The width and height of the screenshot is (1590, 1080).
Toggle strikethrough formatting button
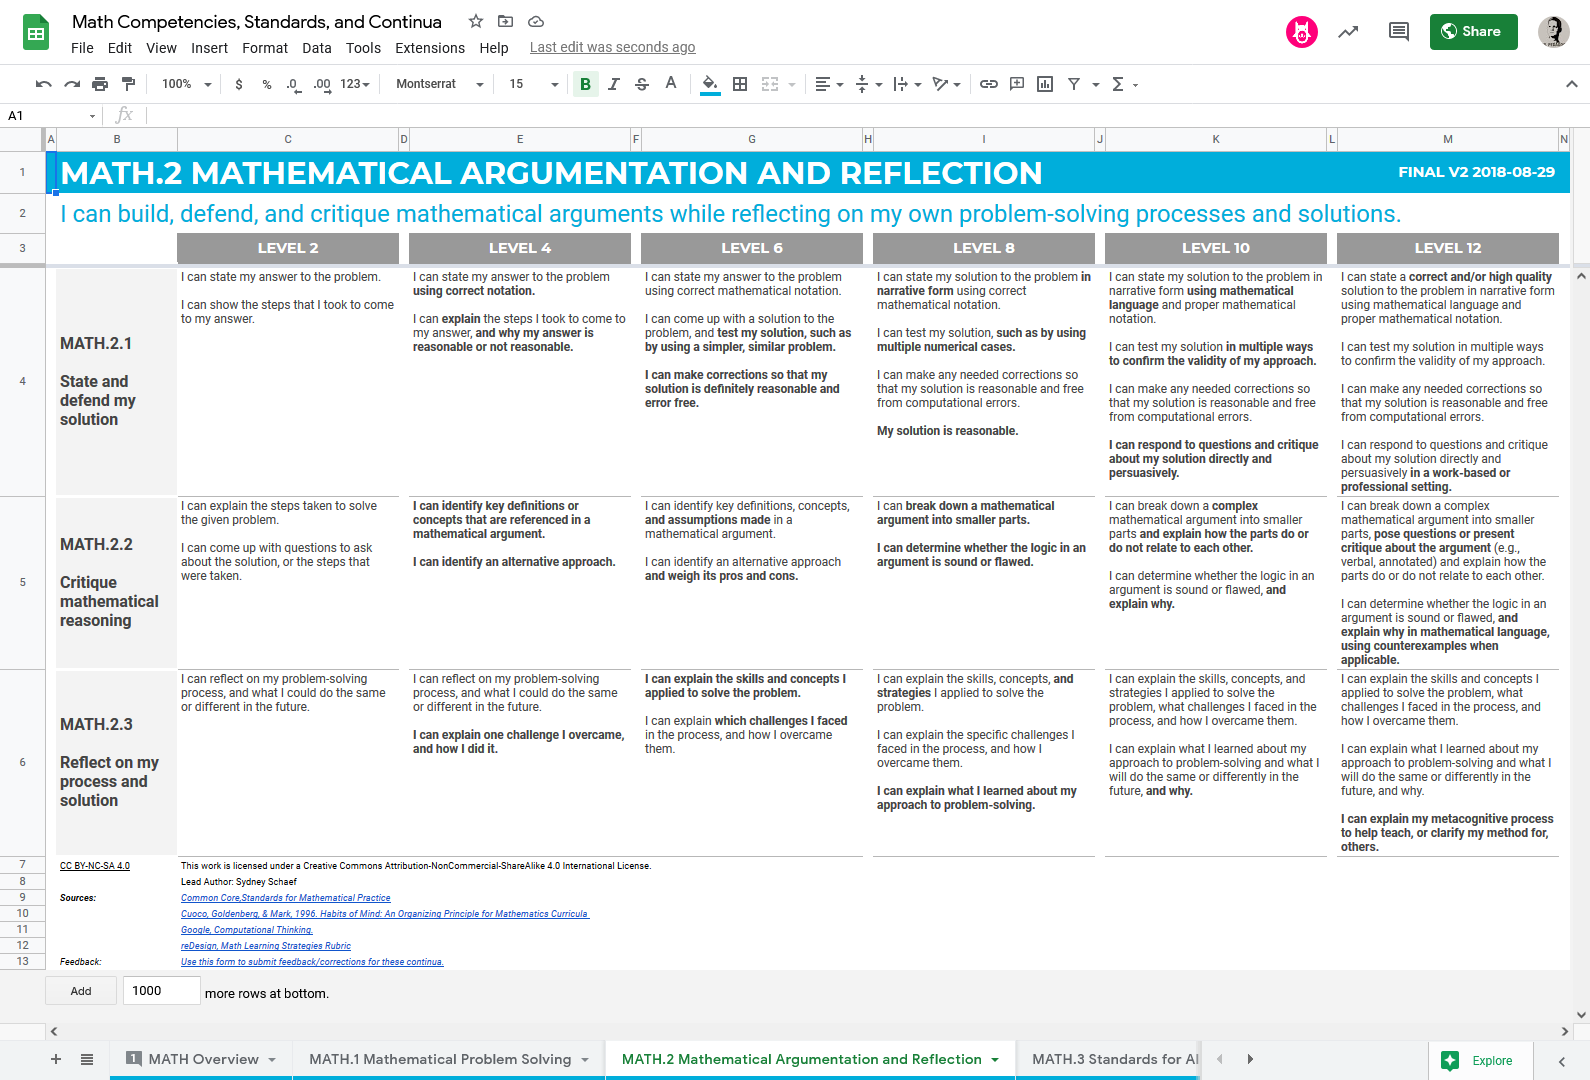pos(642,84)
